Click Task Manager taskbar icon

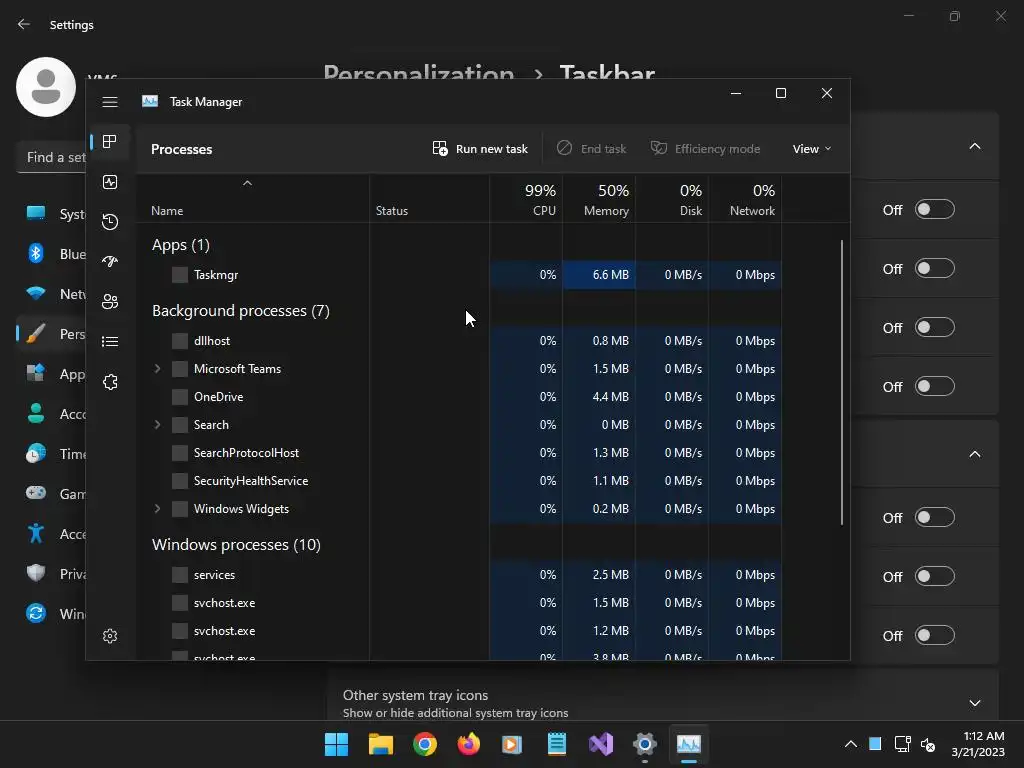pyautogui.click(x=689, y=744)
